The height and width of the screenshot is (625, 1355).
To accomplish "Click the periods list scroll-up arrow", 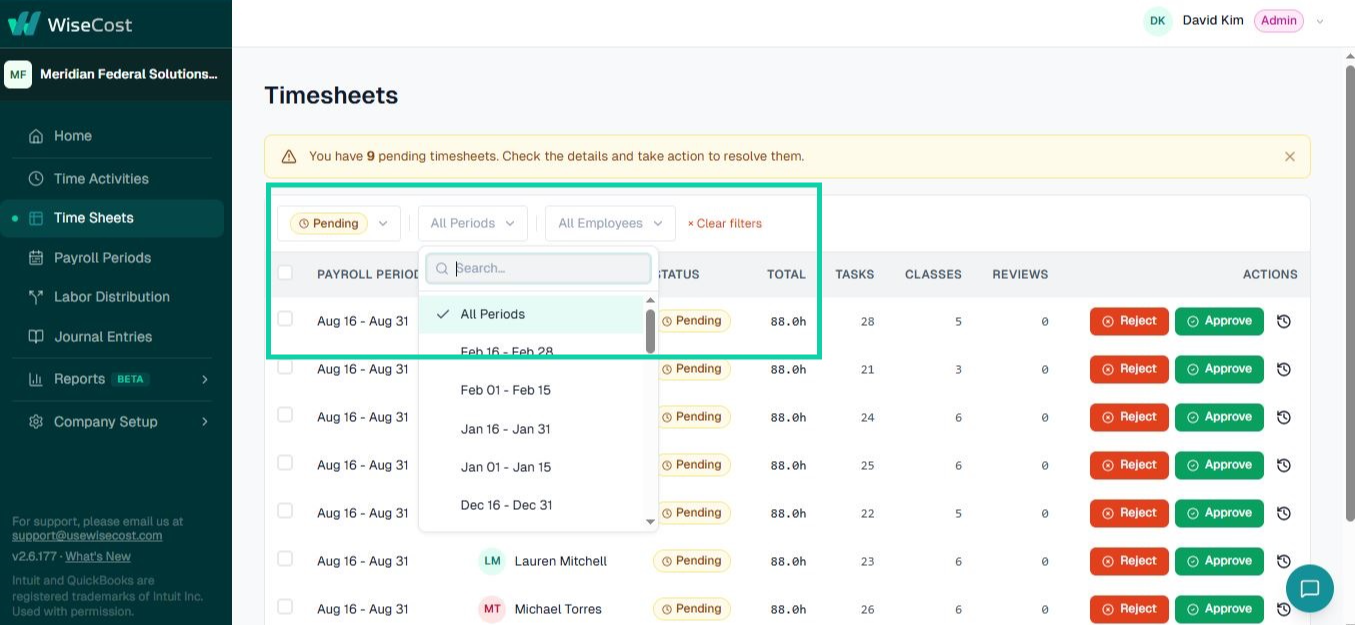I will [650, 300].
